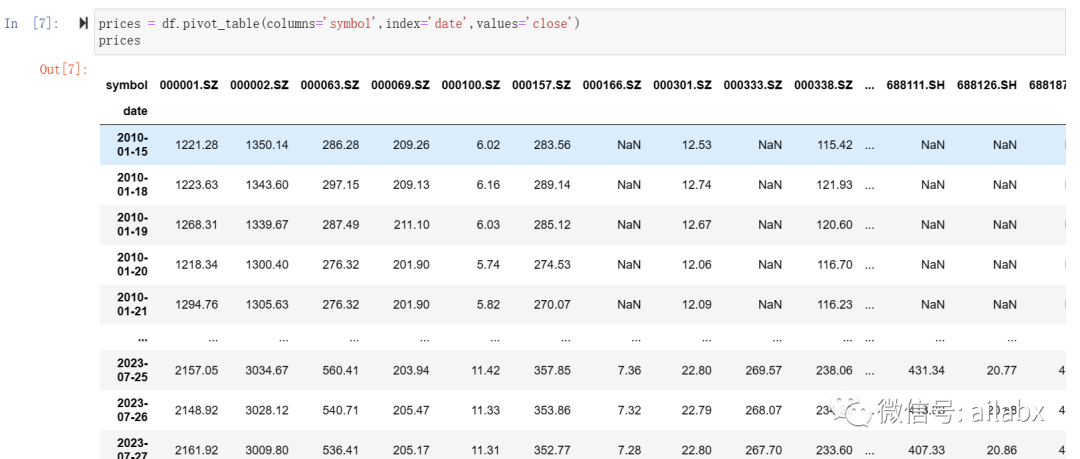The image size is (1080, 459).
Task: Click the cell showing 353.86
Action: click(552, 410)
